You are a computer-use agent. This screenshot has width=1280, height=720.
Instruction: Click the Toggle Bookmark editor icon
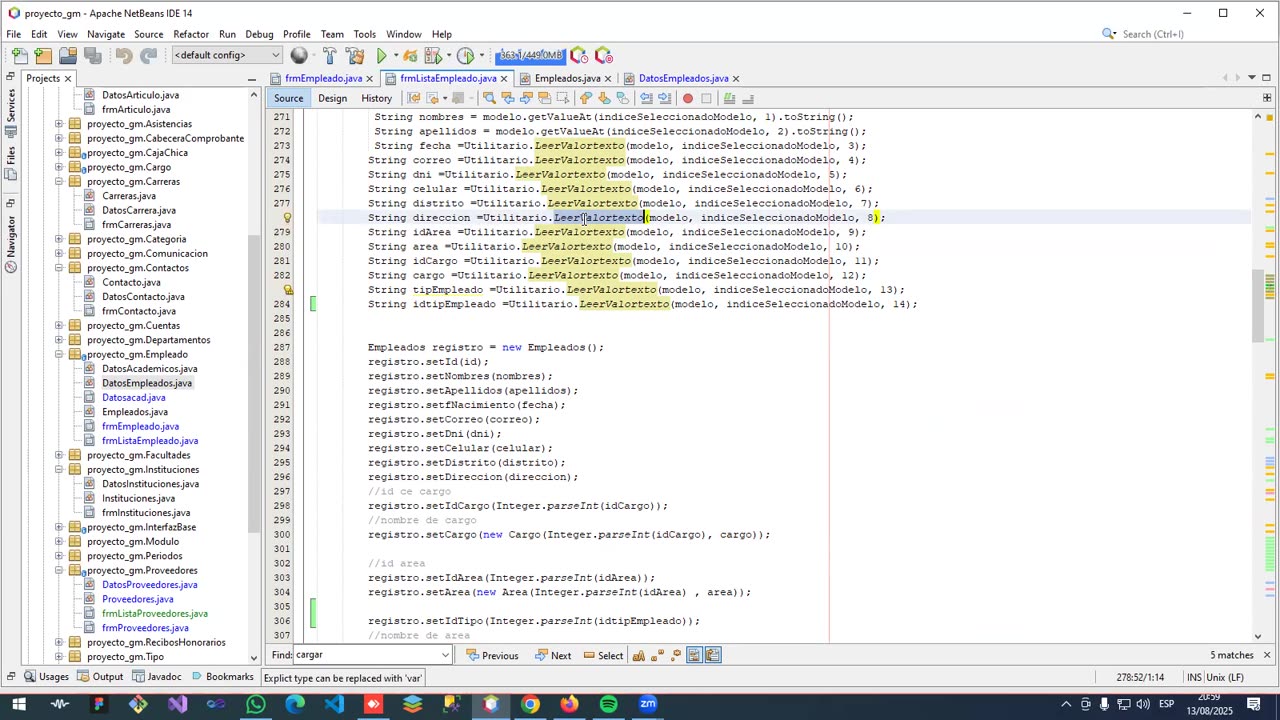(x=623, y=98)
